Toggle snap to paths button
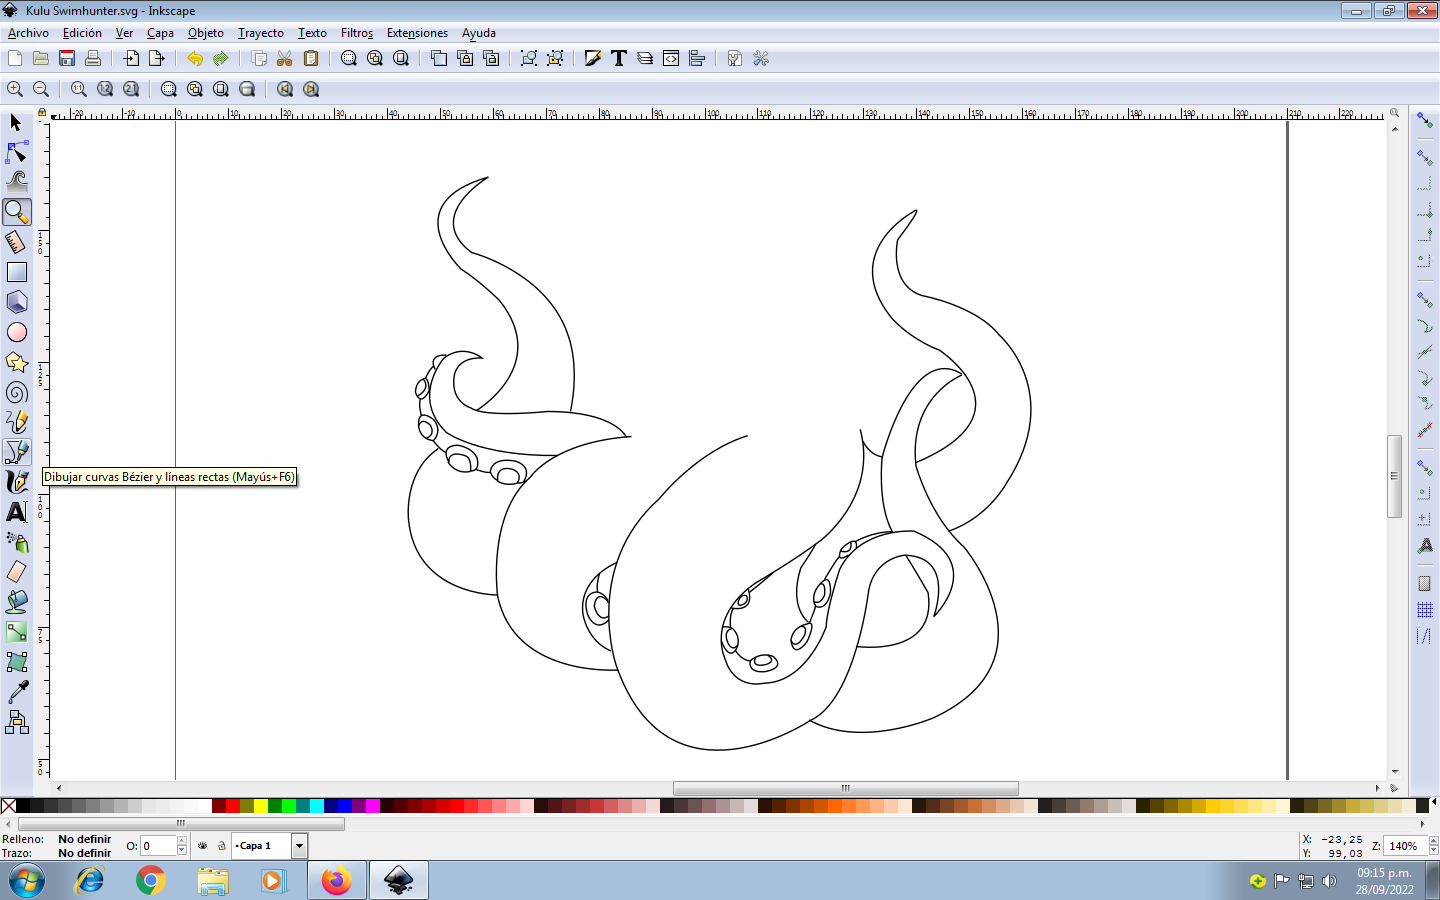 click(1425, 326)
